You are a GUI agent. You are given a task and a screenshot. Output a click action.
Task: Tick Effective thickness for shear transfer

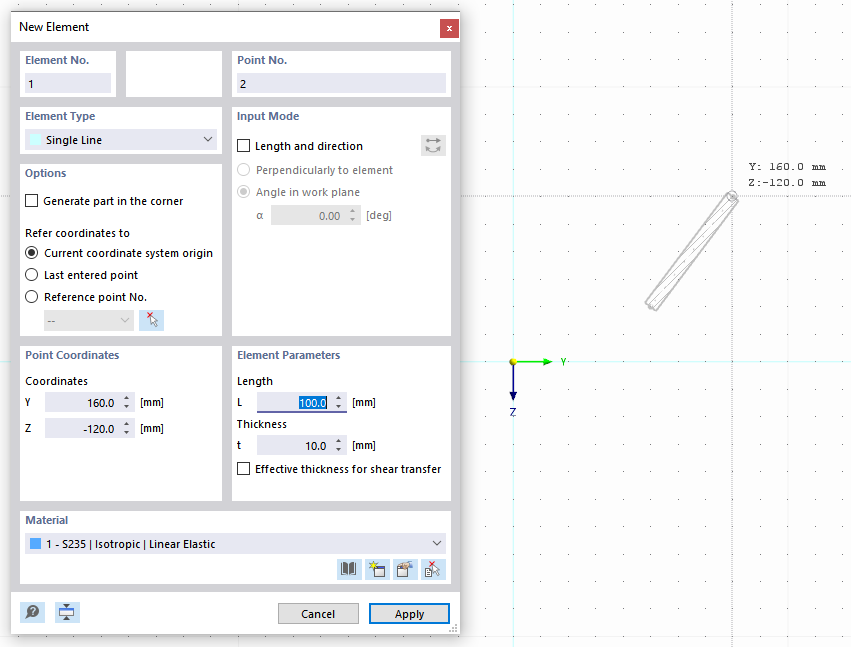(x=244, y=468)
